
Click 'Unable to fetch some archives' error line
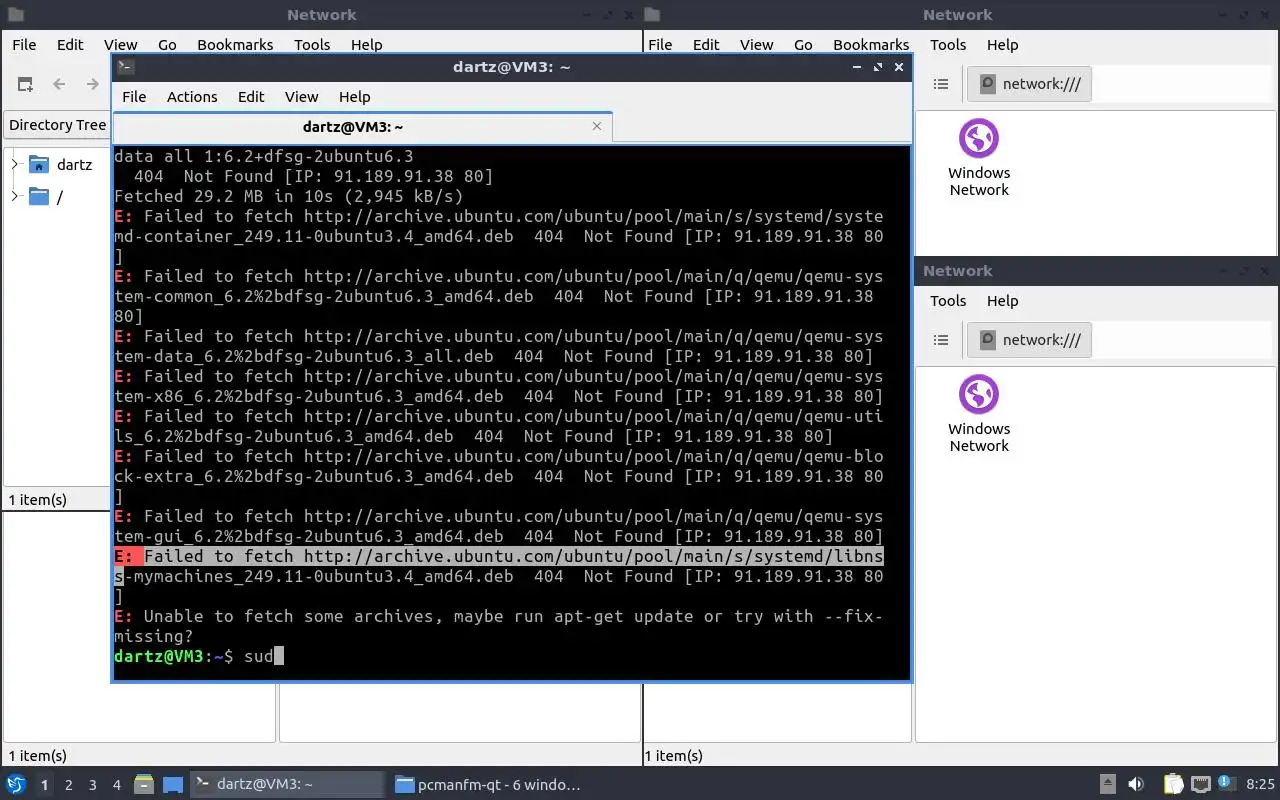coord(499,626)
